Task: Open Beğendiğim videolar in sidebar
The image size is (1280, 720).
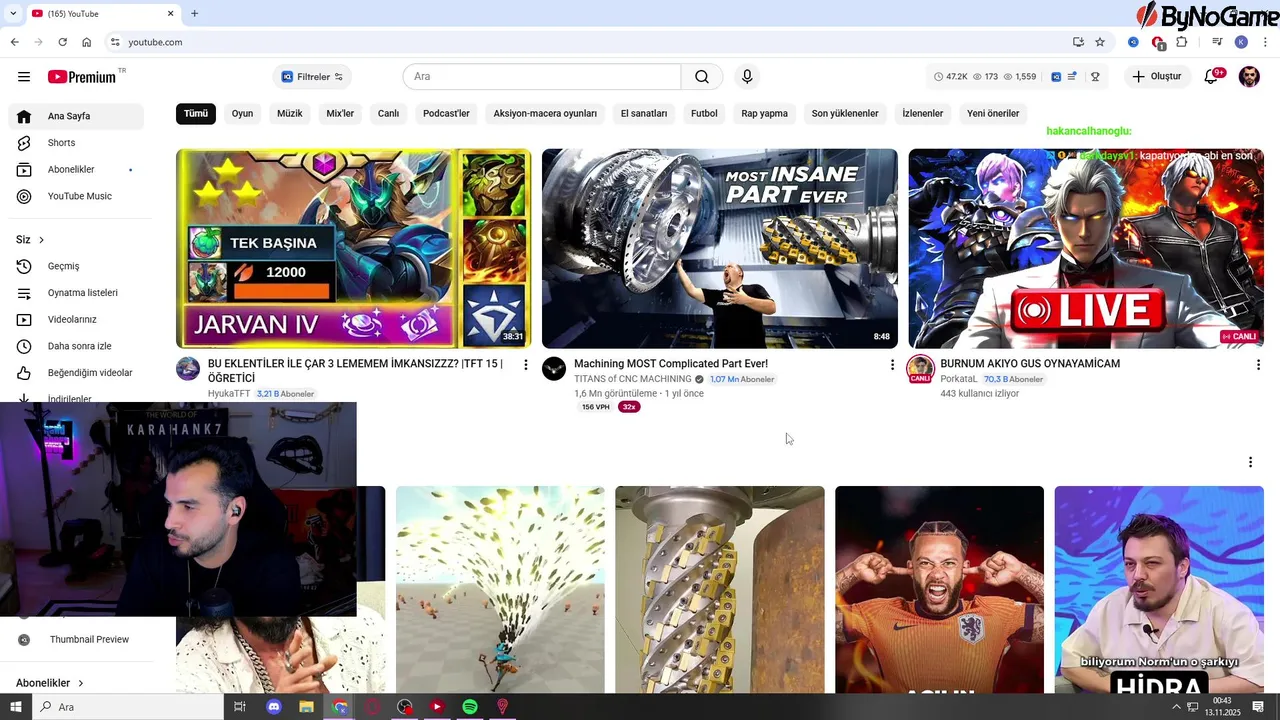Action: click(x=76, y=373)
